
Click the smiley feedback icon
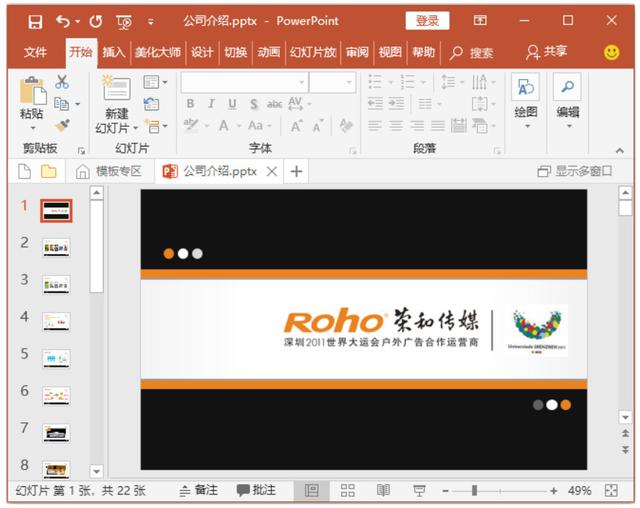click(x=611, y=52)
